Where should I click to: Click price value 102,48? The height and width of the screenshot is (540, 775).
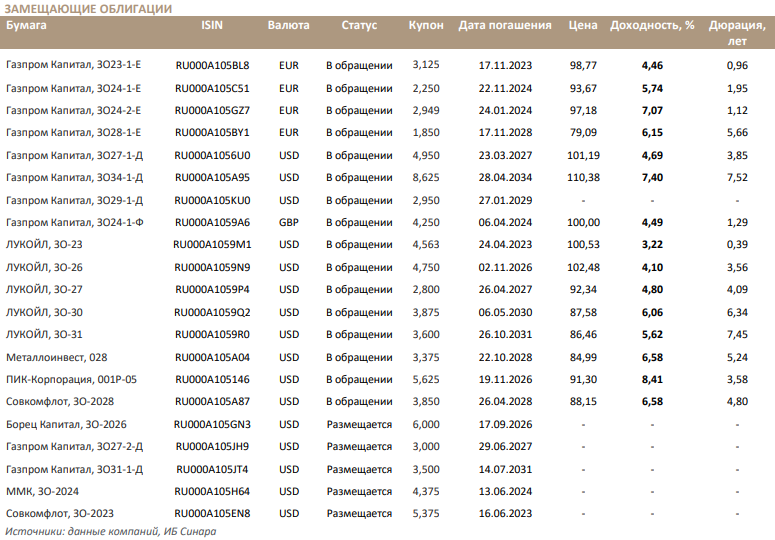(x=583, y=268)
